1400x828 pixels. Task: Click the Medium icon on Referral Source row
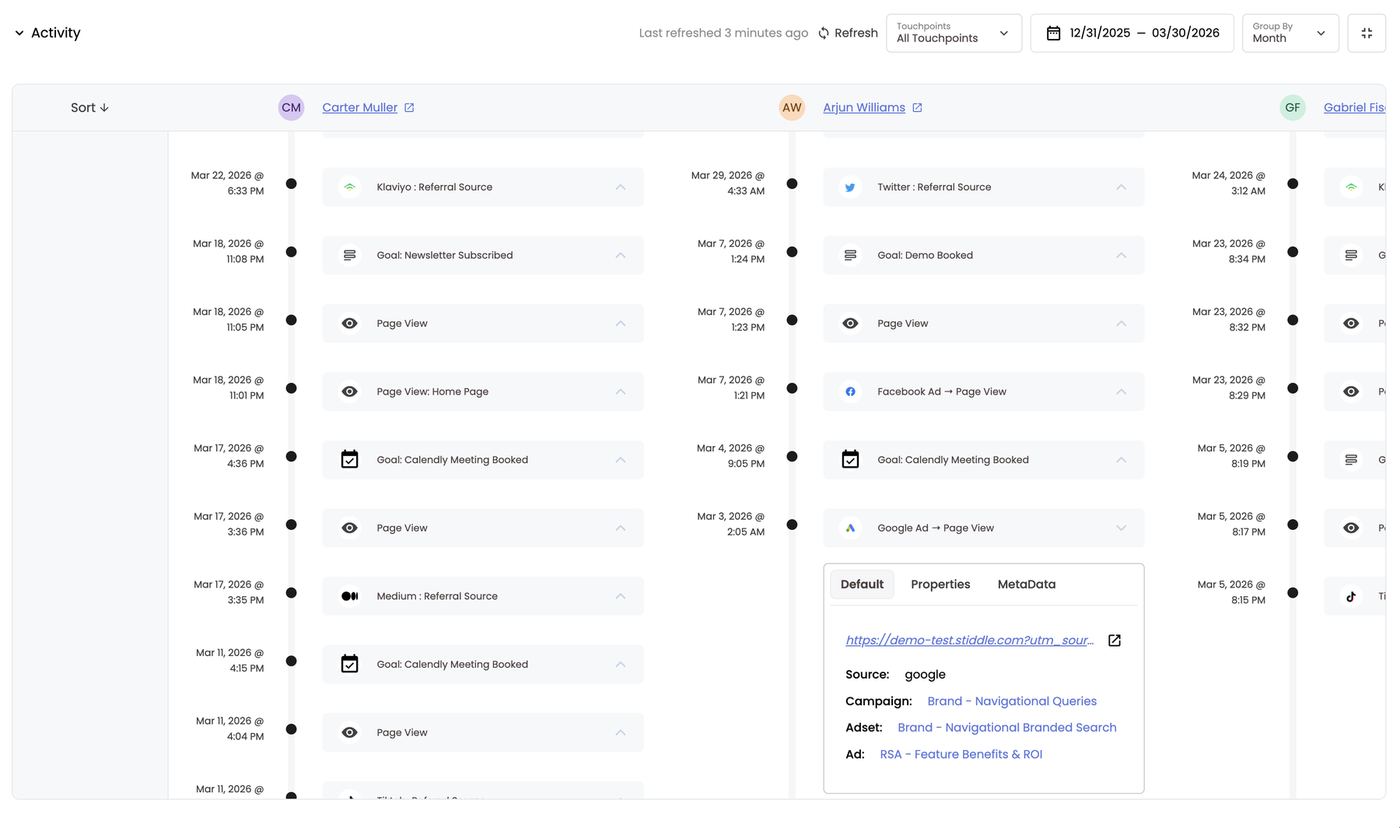(349, 596)
